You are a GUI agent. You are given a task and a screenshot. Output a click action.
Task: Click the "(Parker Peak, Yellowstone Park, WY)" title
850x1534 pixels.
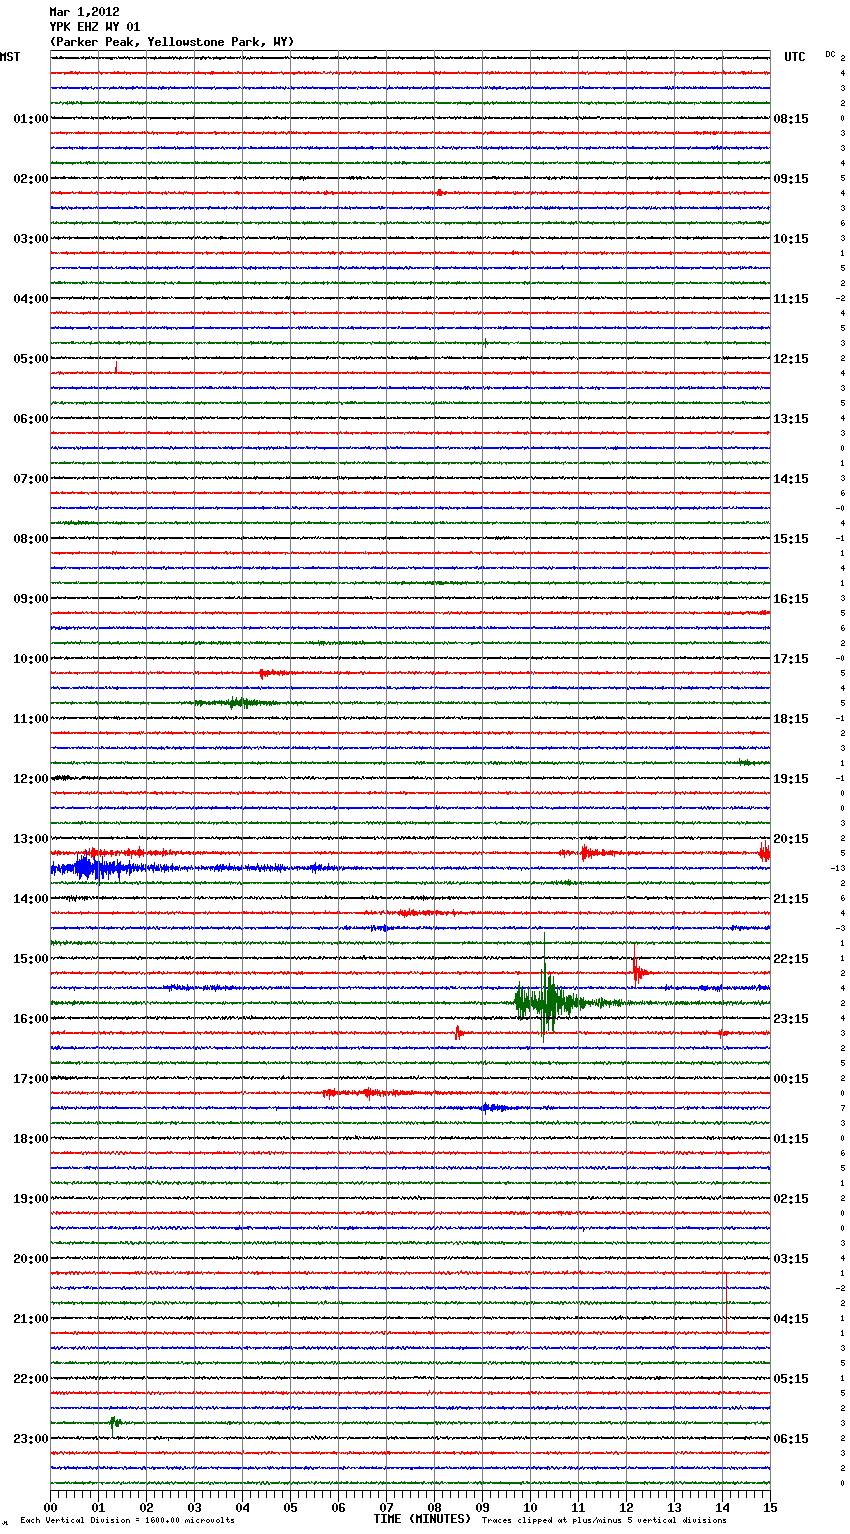[x=172, y=42]
